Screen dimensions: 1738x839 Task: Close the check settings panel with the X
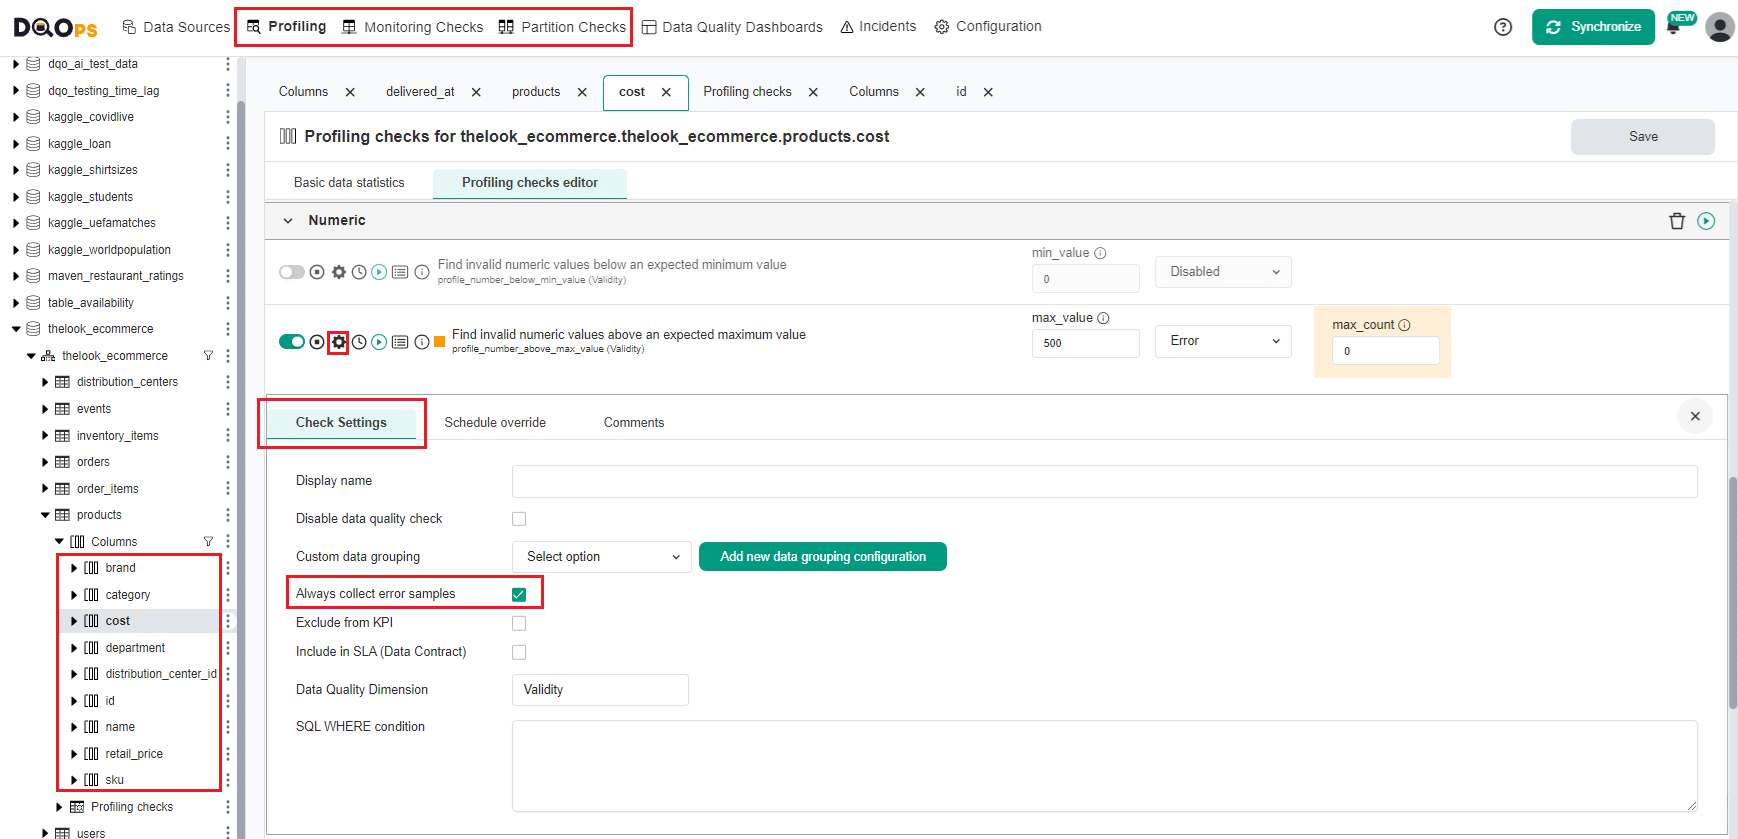click(x=1695, y=416)
